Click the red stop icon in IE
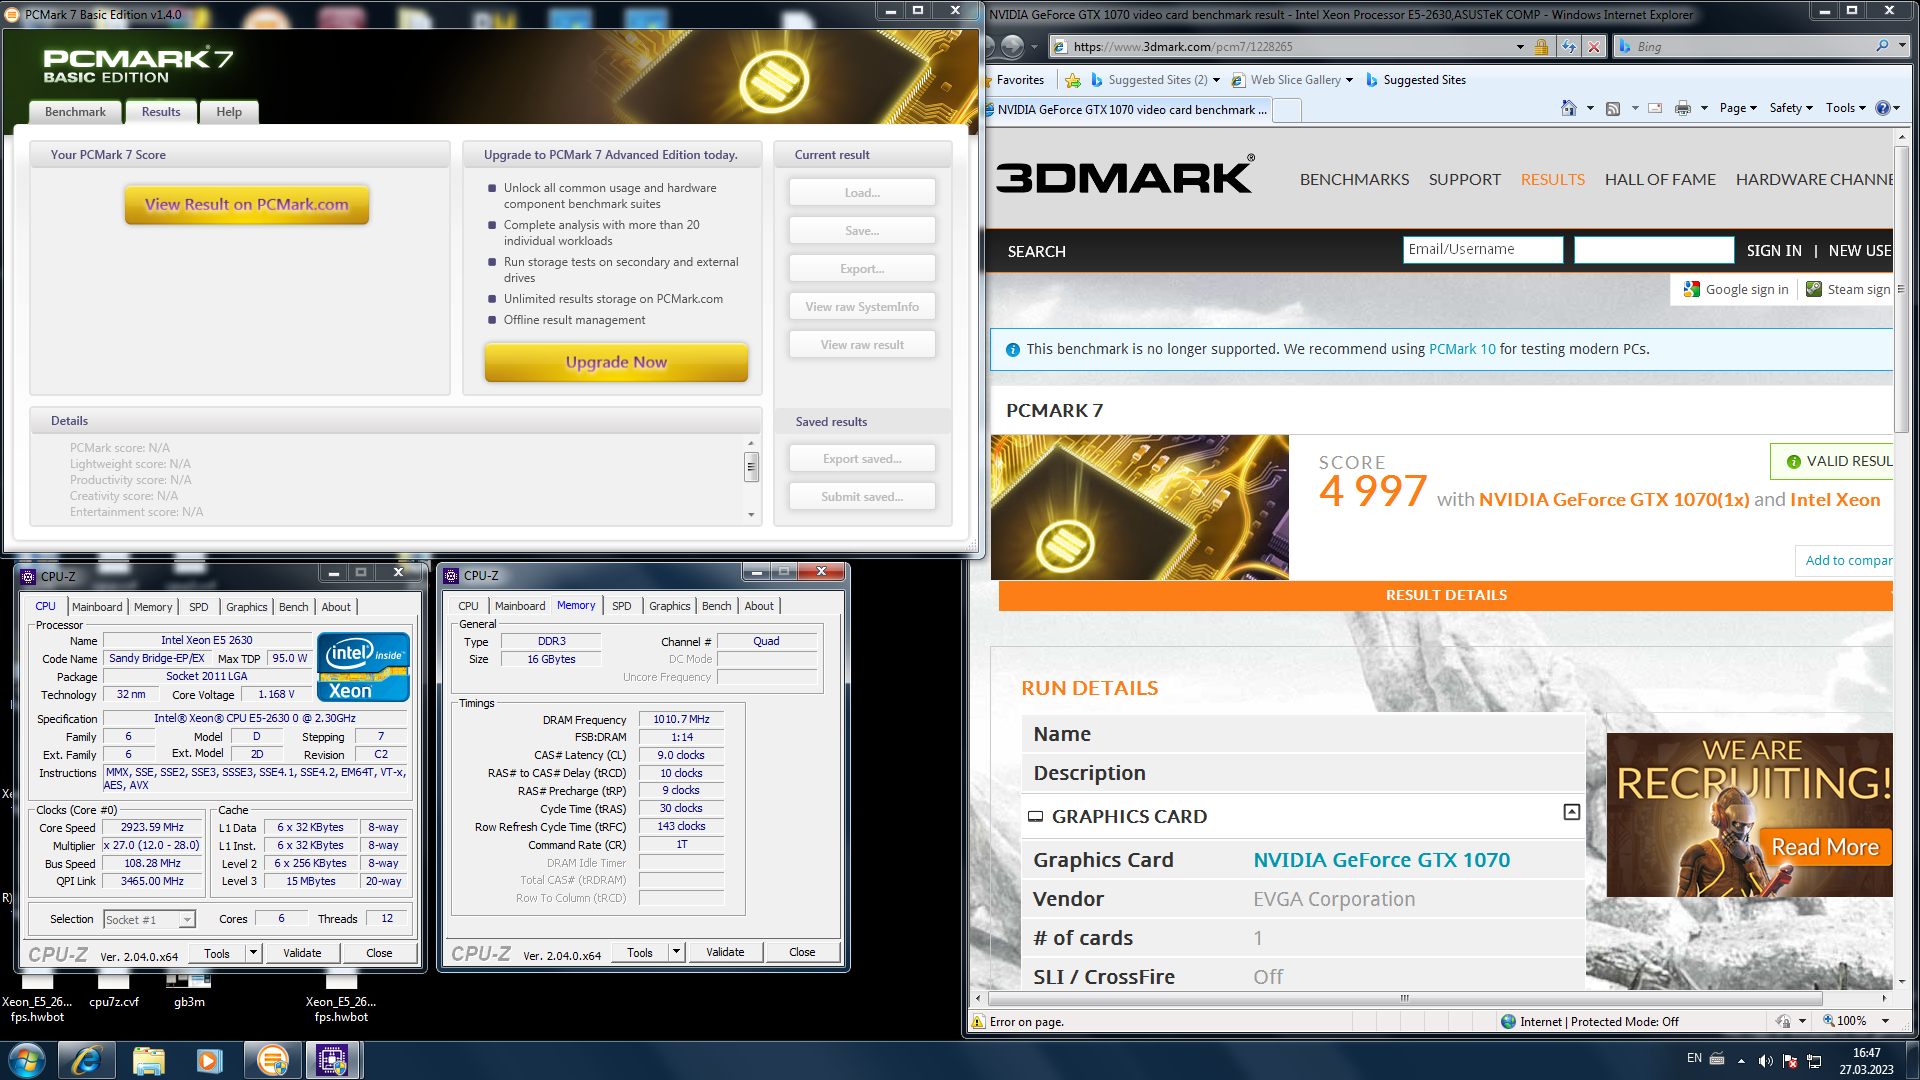 (1594, 47)
